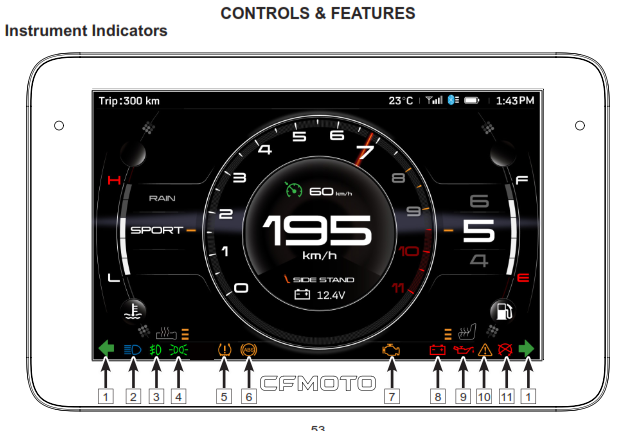Click the red battery warning indicator

pyautogui.click(x=437, y=350)
